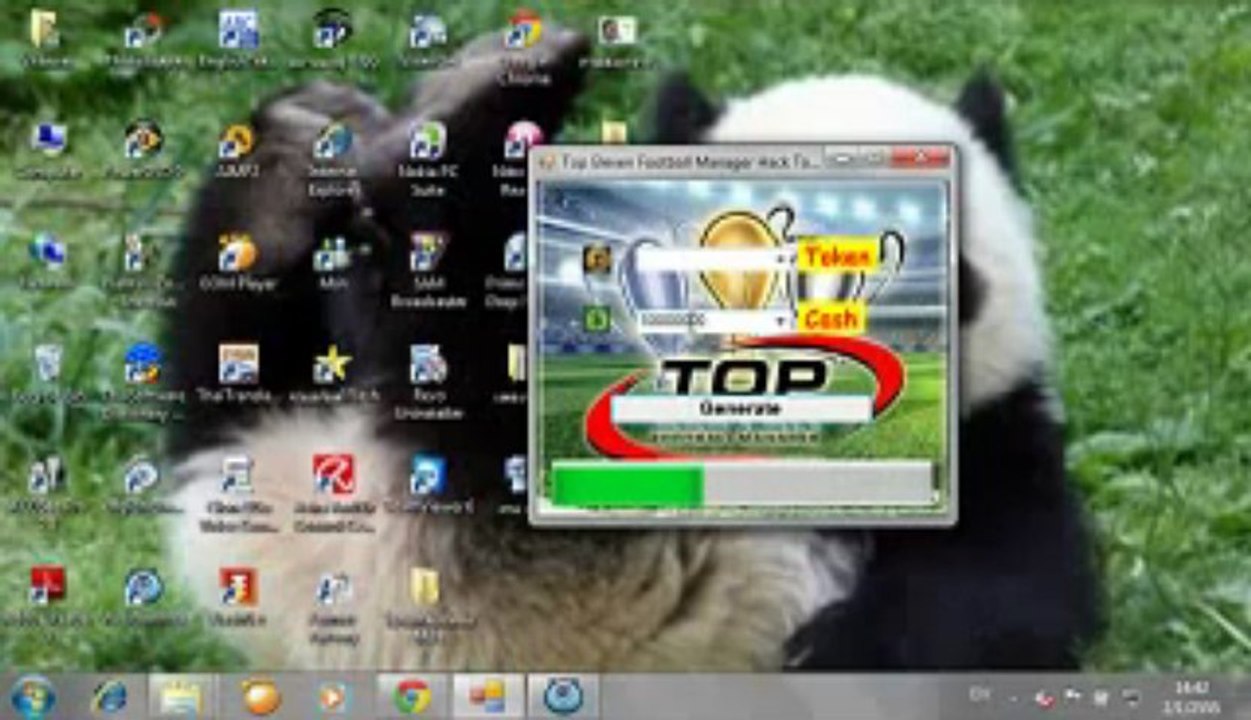
Task: Open the Windows Start menu
Action: click(x=34, y=696)
